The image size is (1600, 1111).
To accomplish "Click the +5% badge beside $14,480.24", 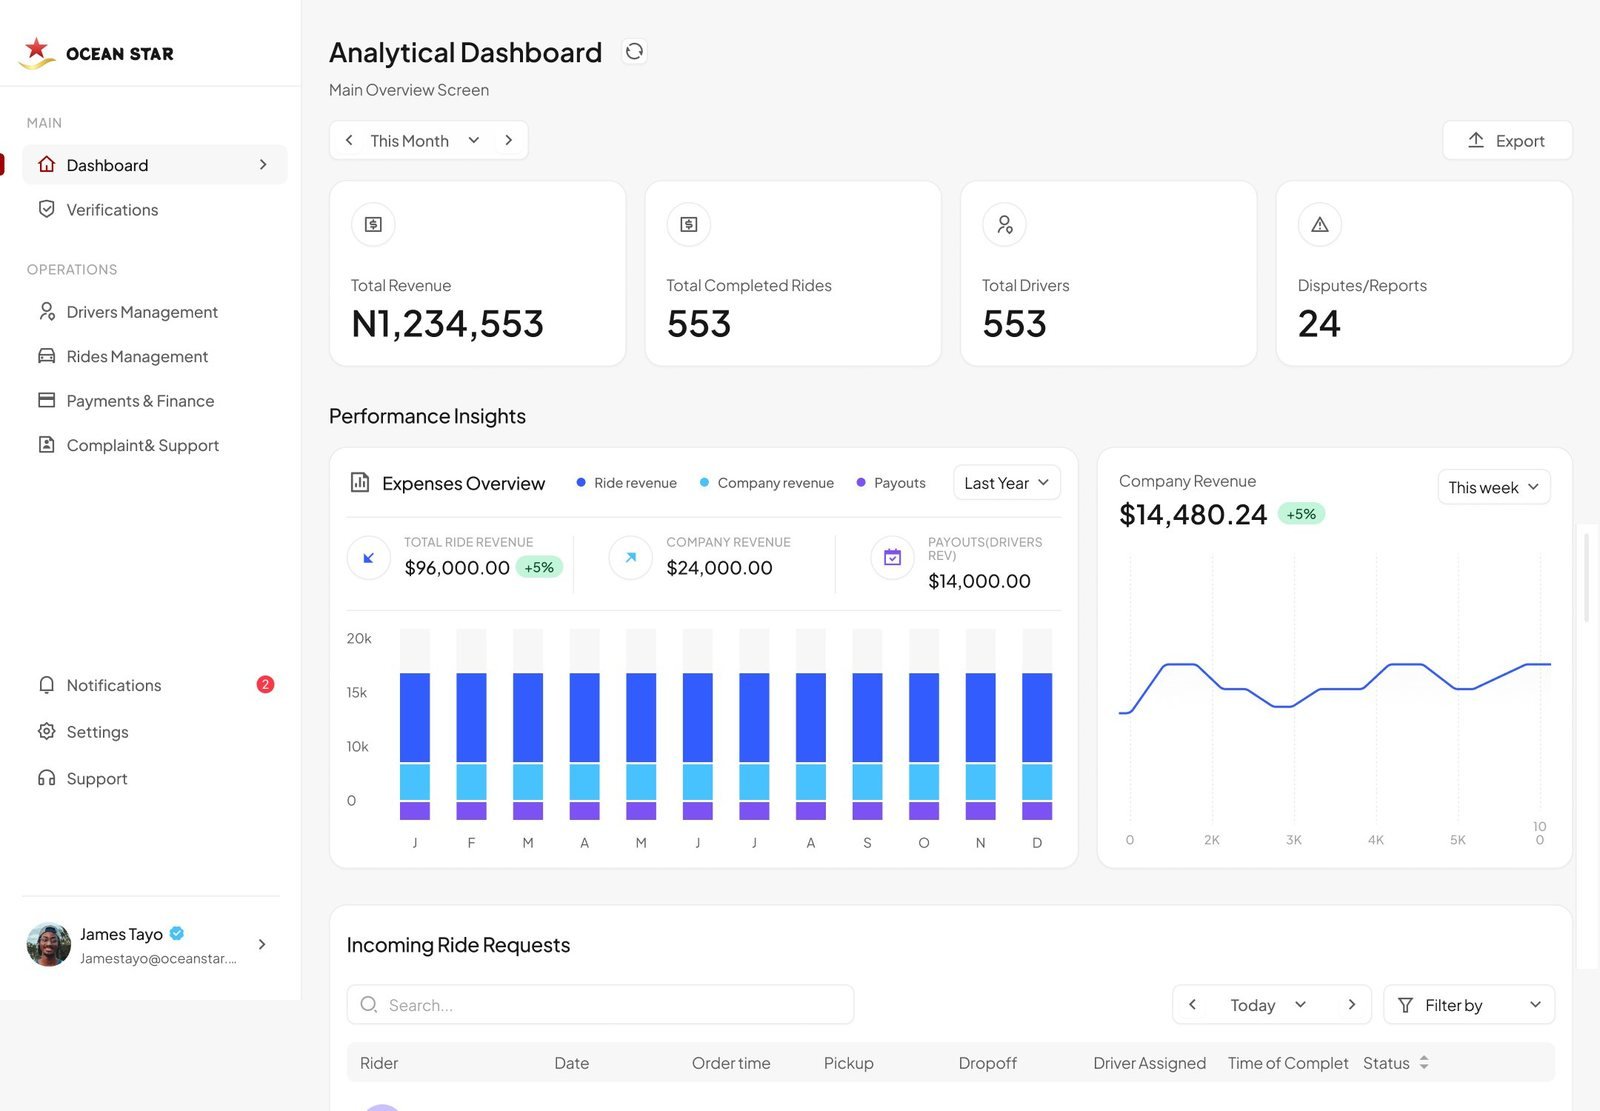I will tap(1301, 514).
